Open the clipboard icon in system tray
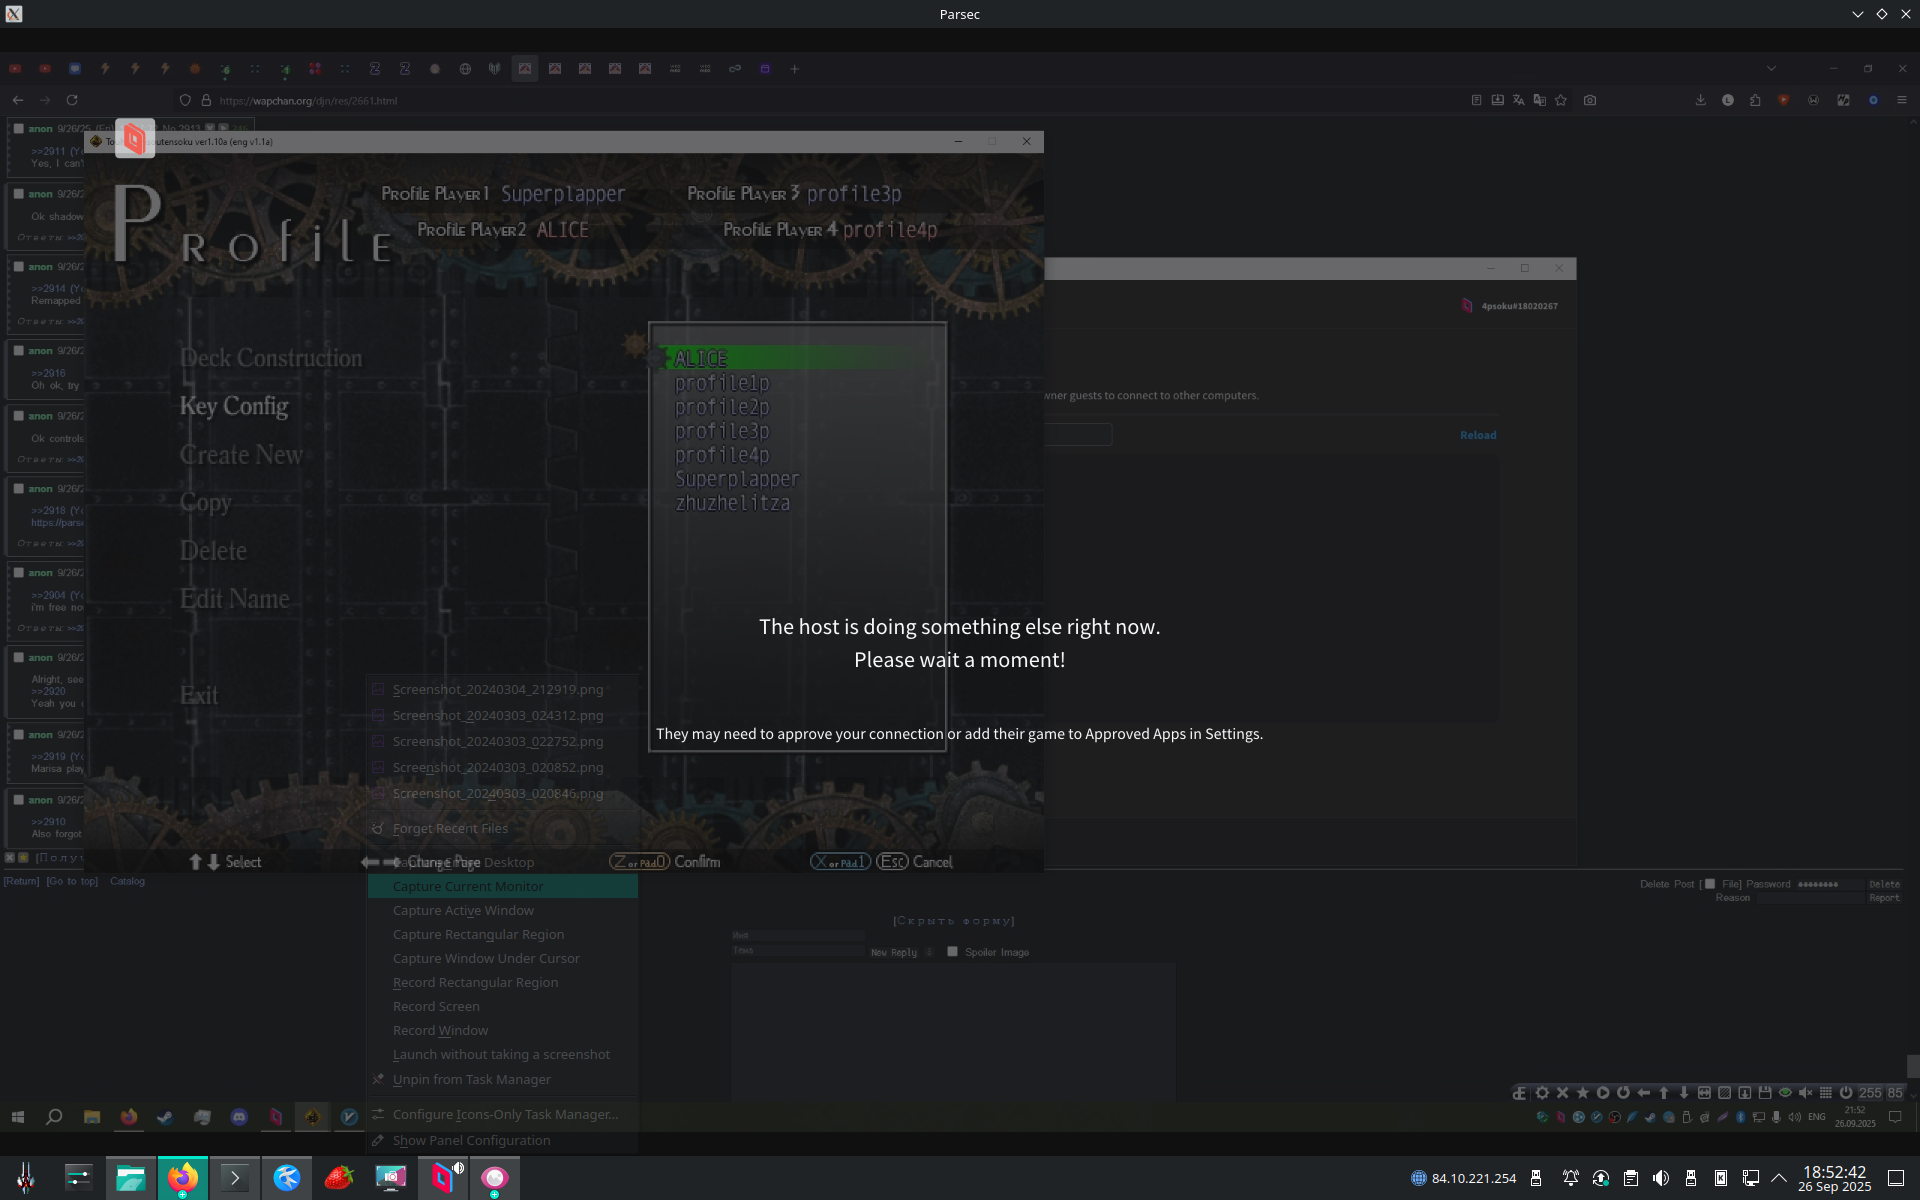 (1630, 1178)
